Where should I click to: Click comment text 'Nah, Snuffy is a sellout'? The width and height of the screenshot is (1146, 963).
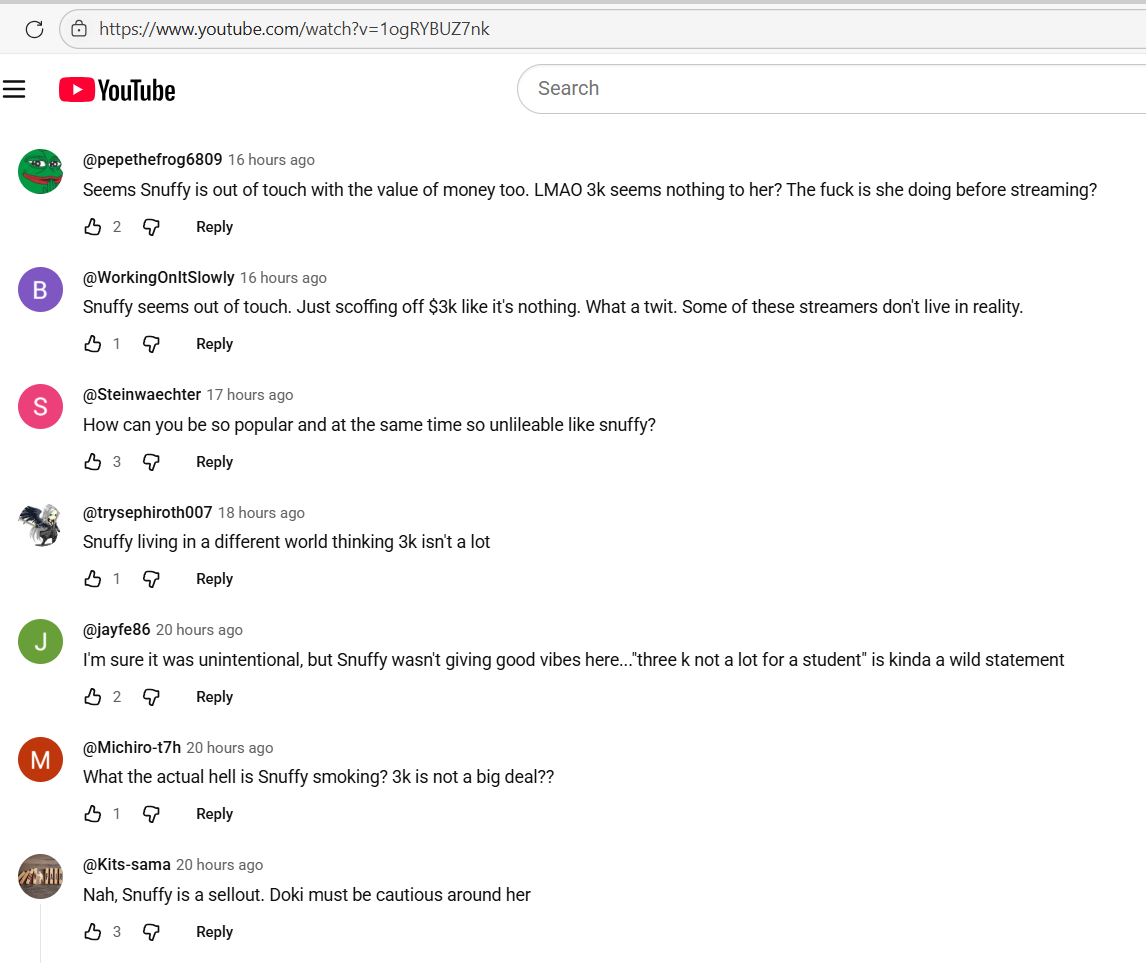coord(307,895)
